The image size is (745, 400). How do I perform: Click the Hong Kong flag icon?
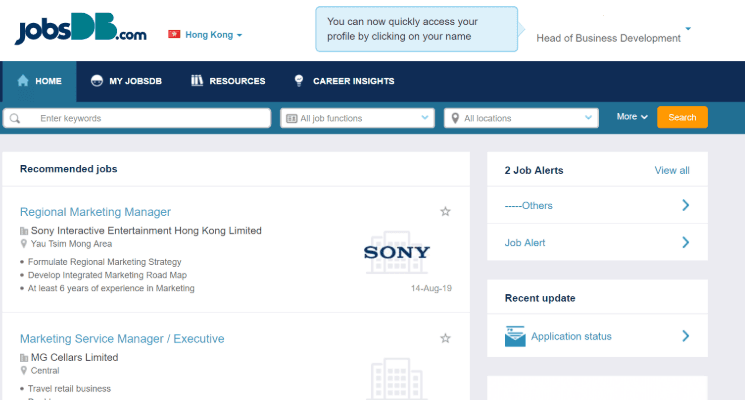174,34
